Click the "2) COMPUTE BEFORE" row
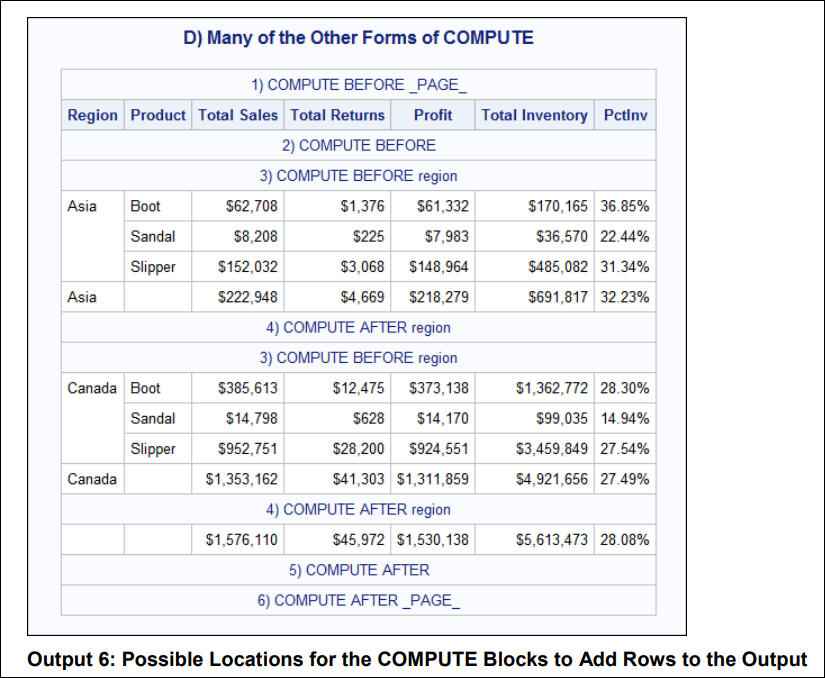 click(358, 145)
